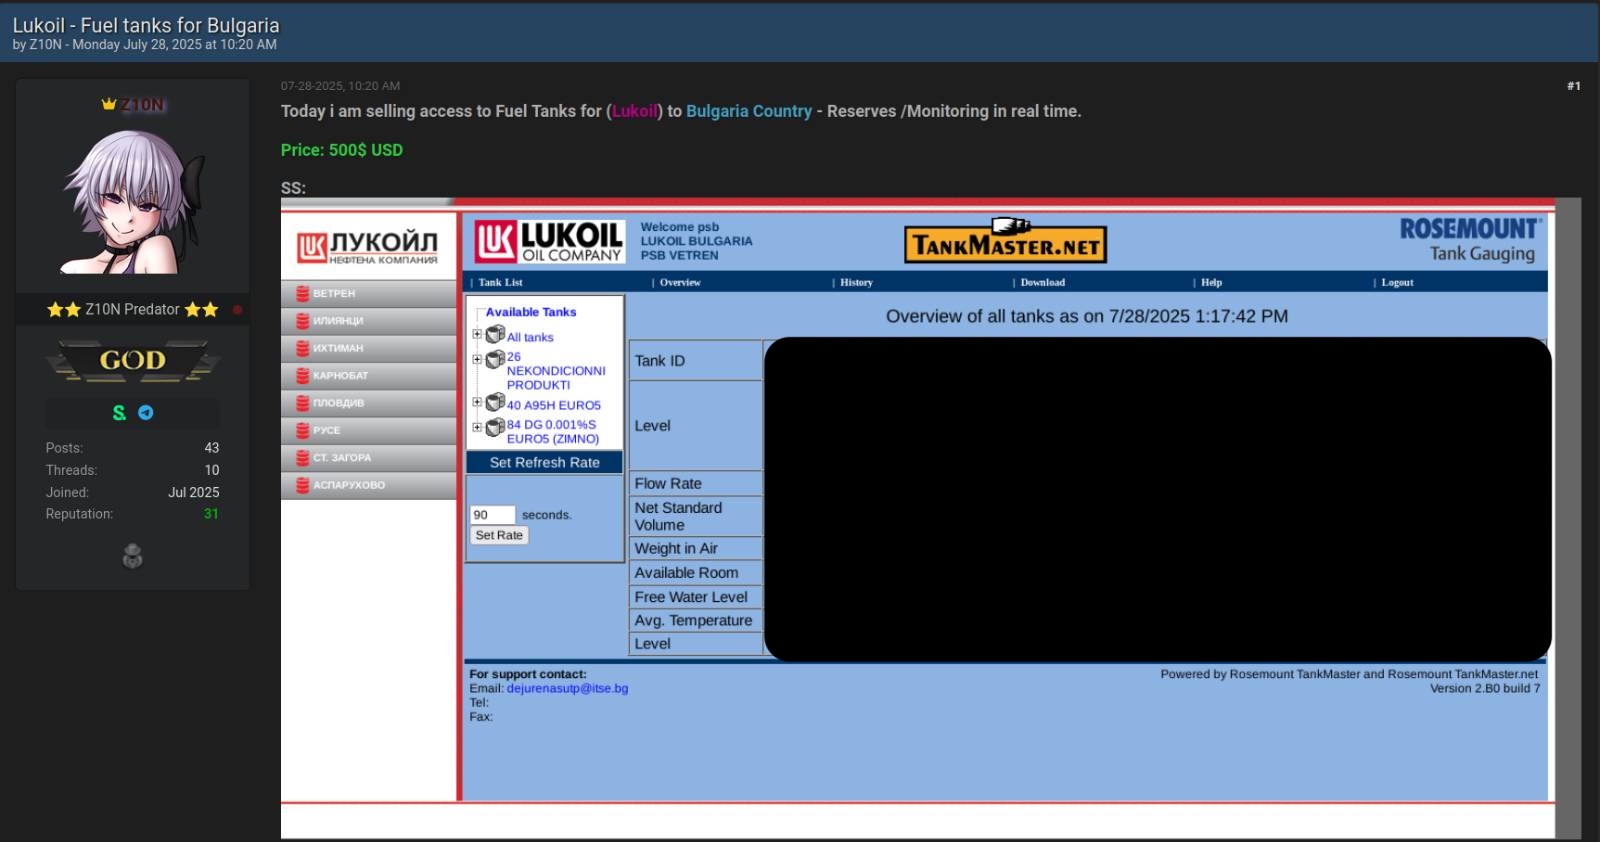The width and height of the screenshot is (1600, 842).
Task: Click the Threads count 10
Action: 212,470
